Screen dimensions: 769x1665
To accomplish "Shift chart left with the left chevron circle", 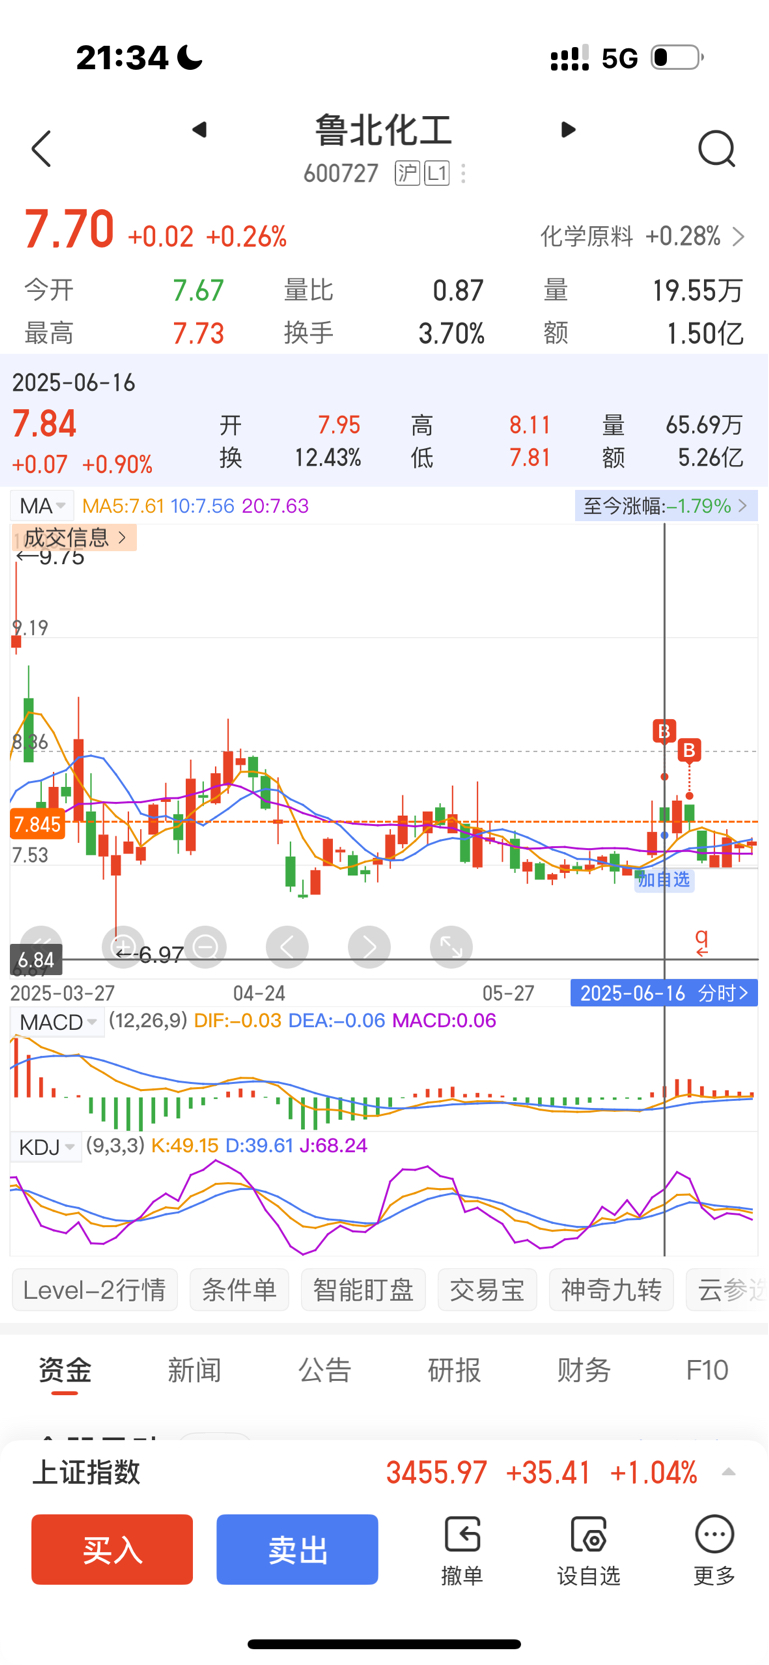I will coord(287,946).
